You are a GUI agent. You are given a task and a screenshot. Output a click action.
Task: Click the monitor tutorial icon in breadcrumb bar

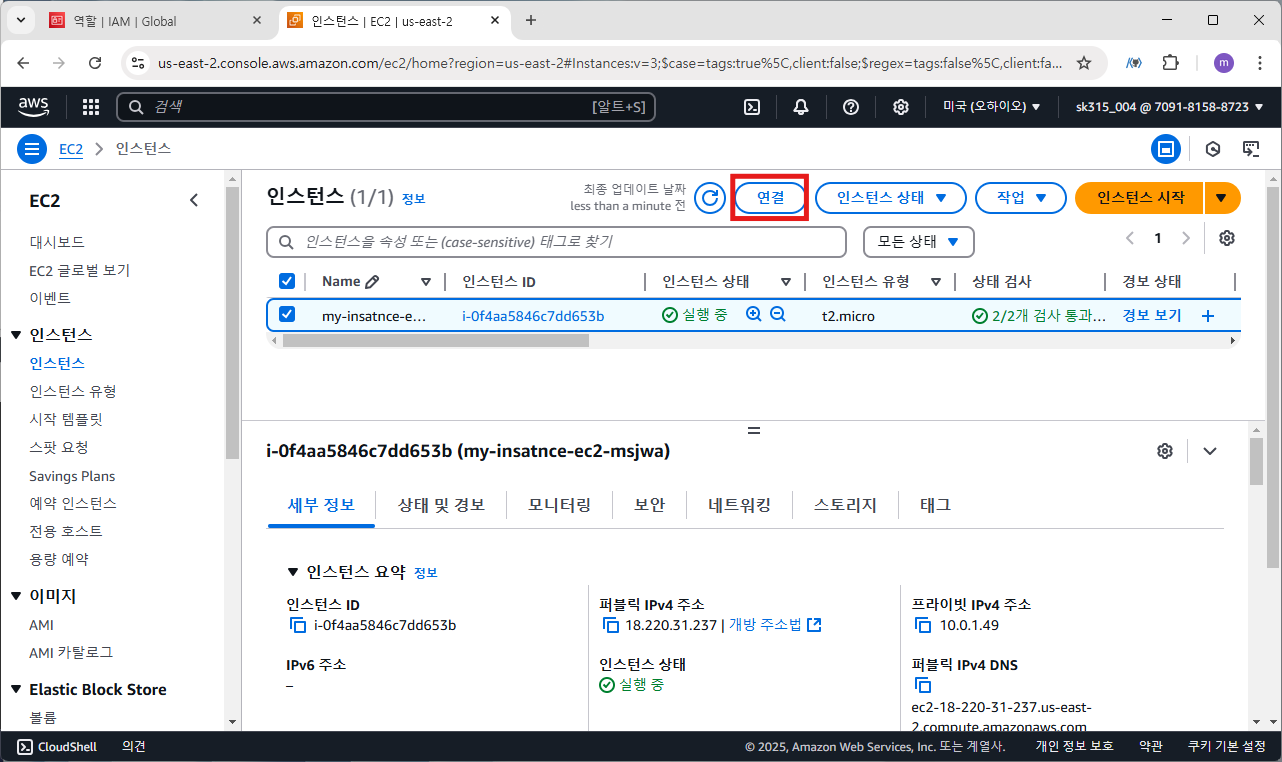(1250, 149)
